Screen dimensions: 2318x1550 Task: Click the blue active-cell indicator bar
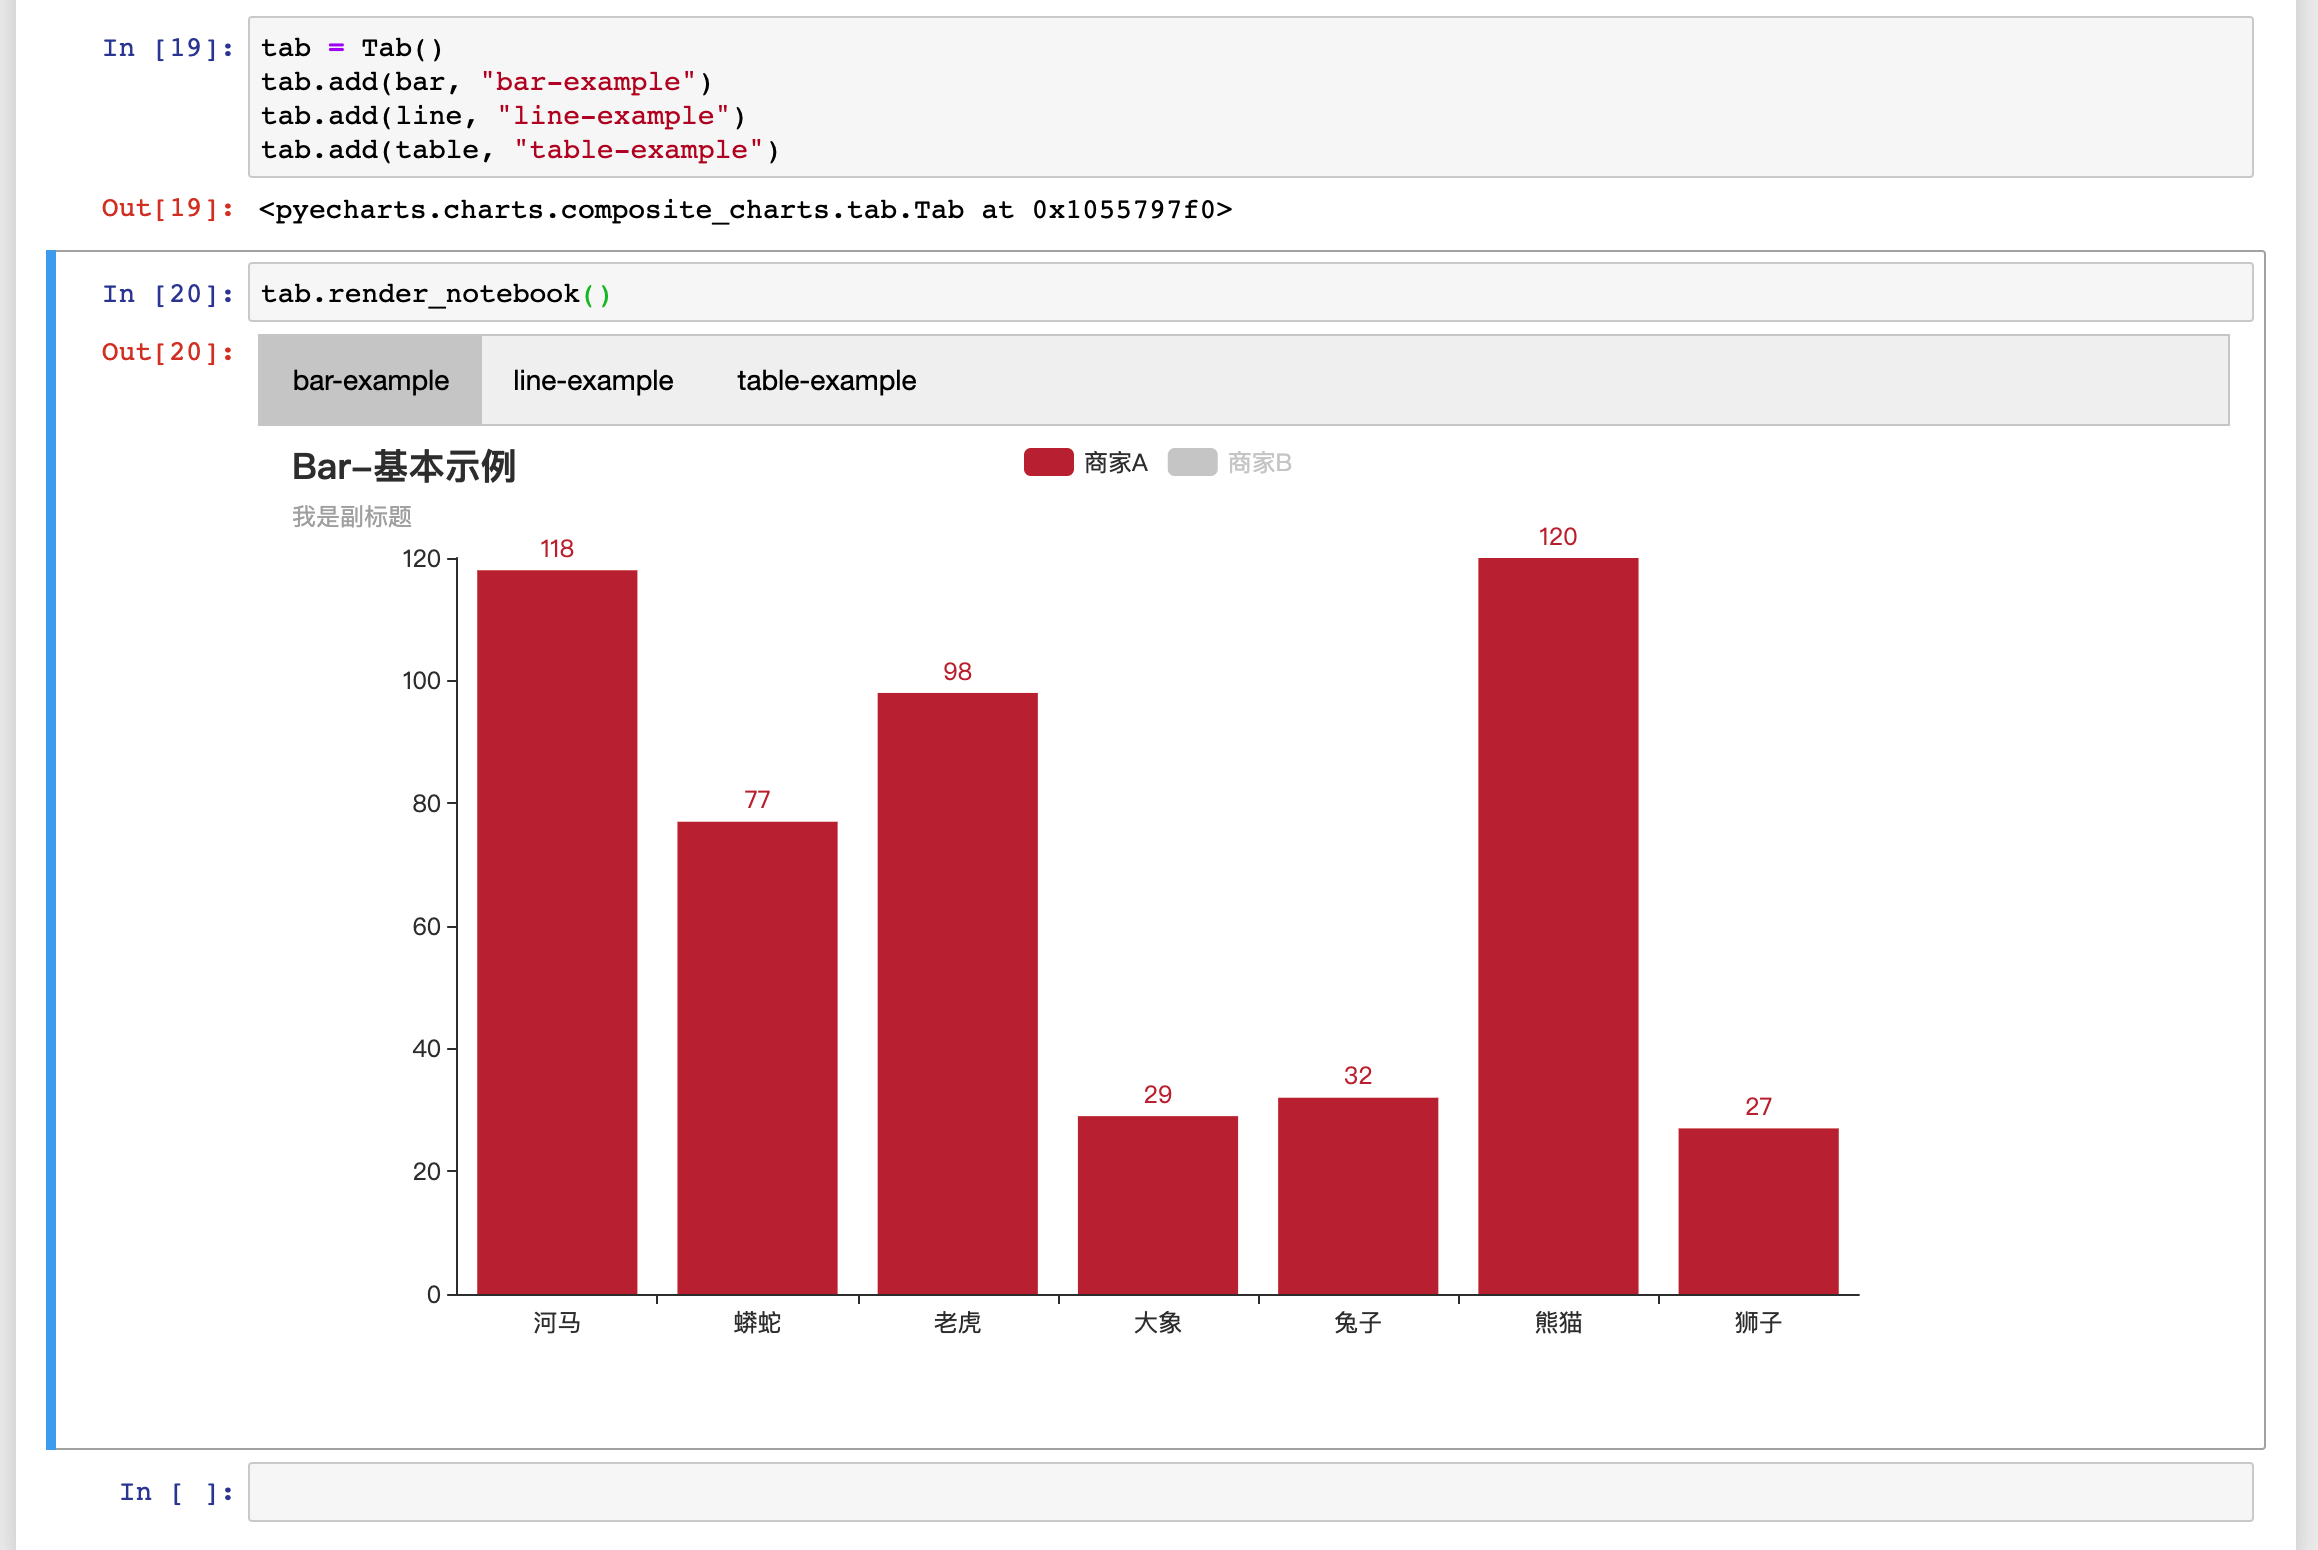(x=51, y=850)
